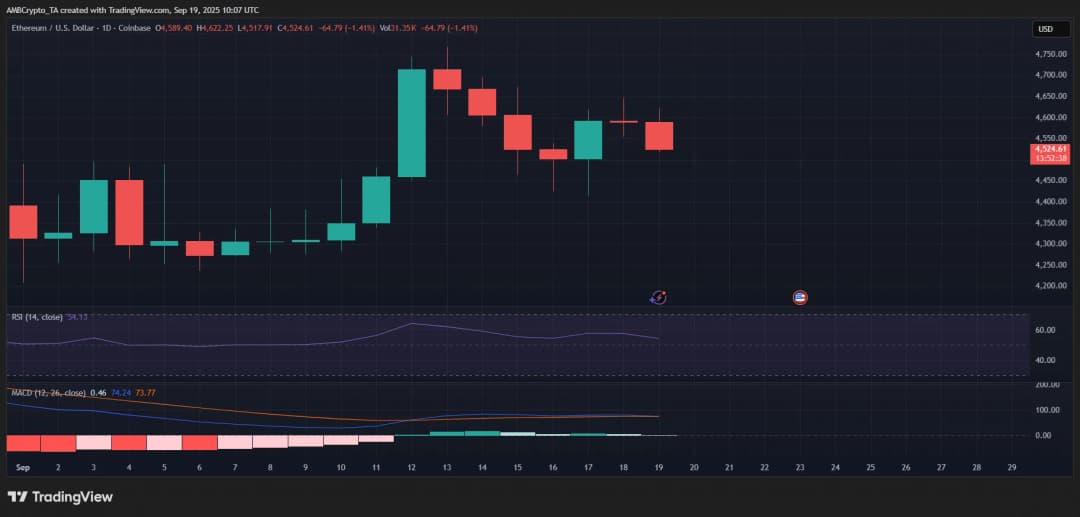Click the Sep label on the time axis
The height and width of the screenshot is (517, 1080).
pyautogui.click(x=23, y=467)
